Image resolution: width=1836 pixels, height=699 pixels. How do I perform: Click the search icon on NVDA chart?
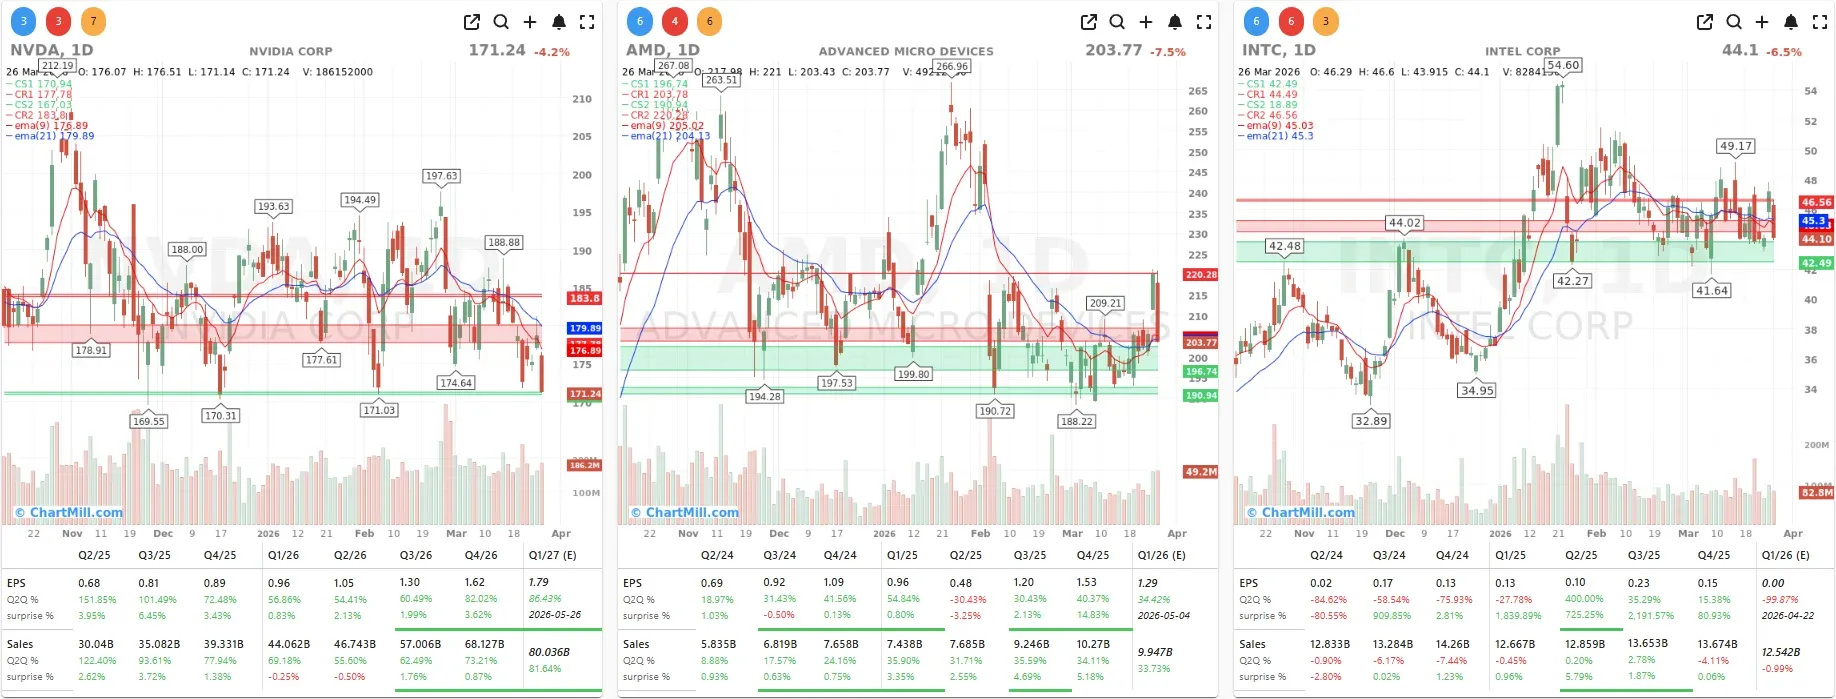coord(501,22)
